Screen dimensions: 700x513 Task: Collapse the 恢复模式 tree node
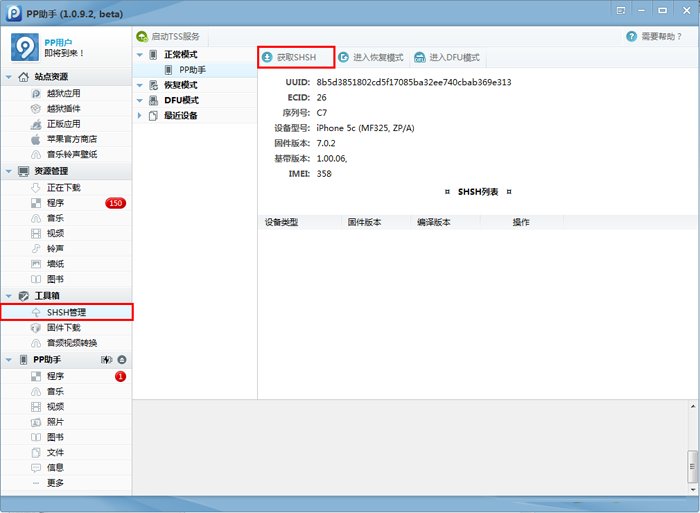tap(139, 85)
